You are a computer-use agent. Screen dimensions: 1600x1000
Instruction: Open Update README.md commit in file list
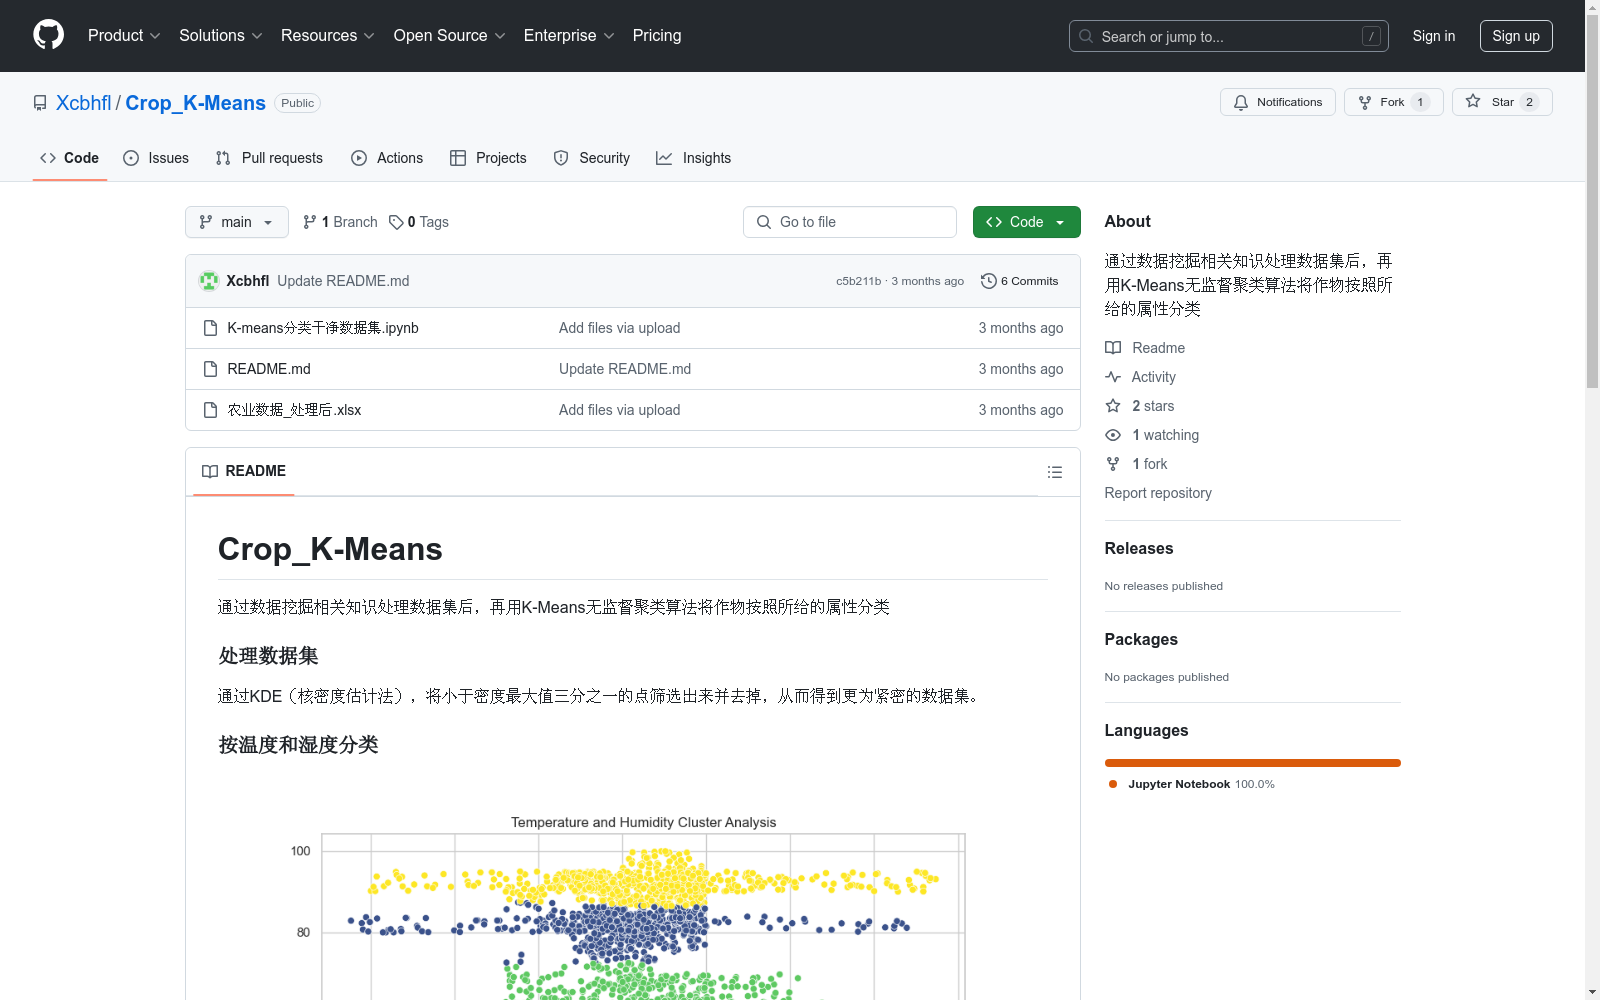(625, 369)
